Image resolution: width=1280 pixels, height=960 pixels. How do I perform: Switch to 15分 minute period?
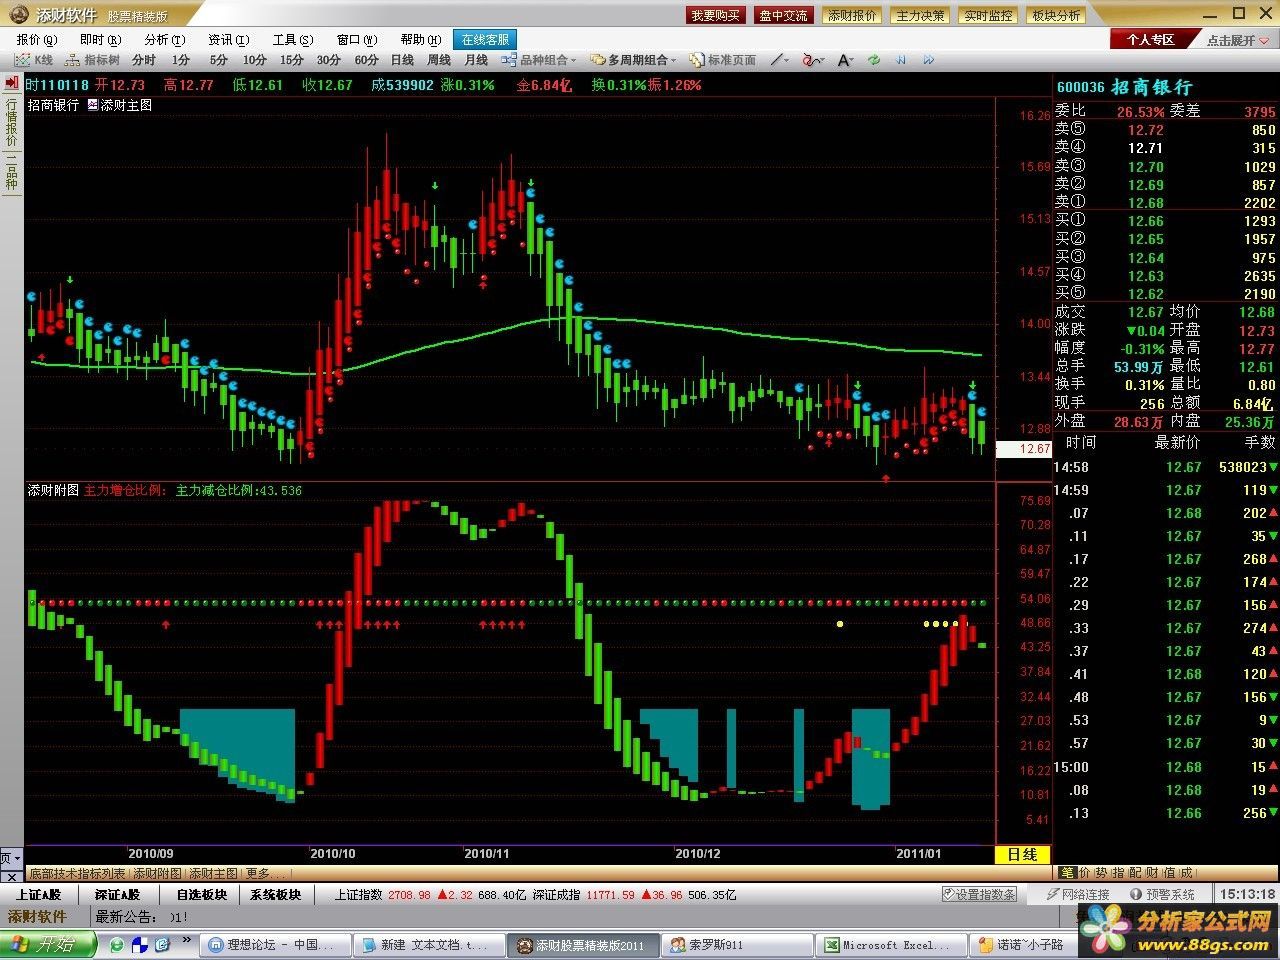[x=292, y=61]
